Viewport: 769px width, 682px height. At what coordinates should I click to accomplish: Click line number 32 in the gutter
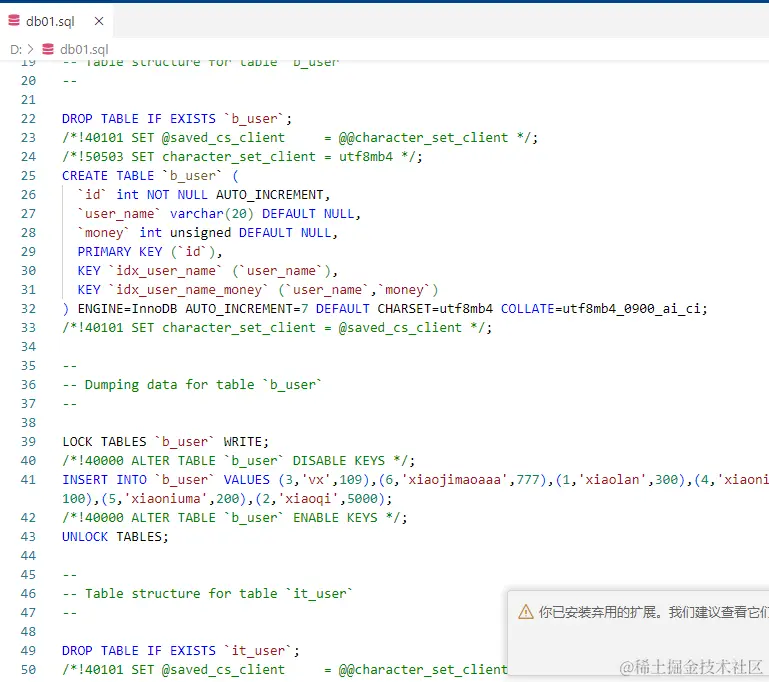[x=28, y=308]
